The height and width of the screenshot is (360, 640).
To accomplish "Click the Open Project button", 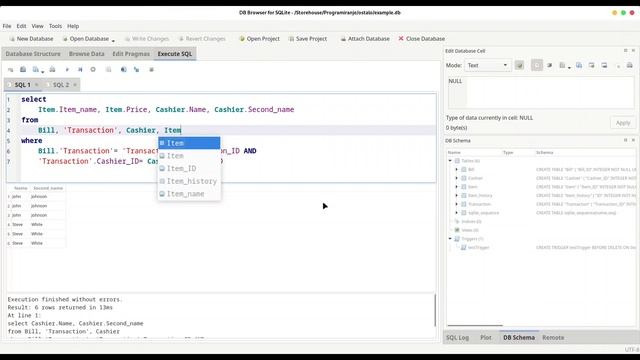I will point(260,39).
